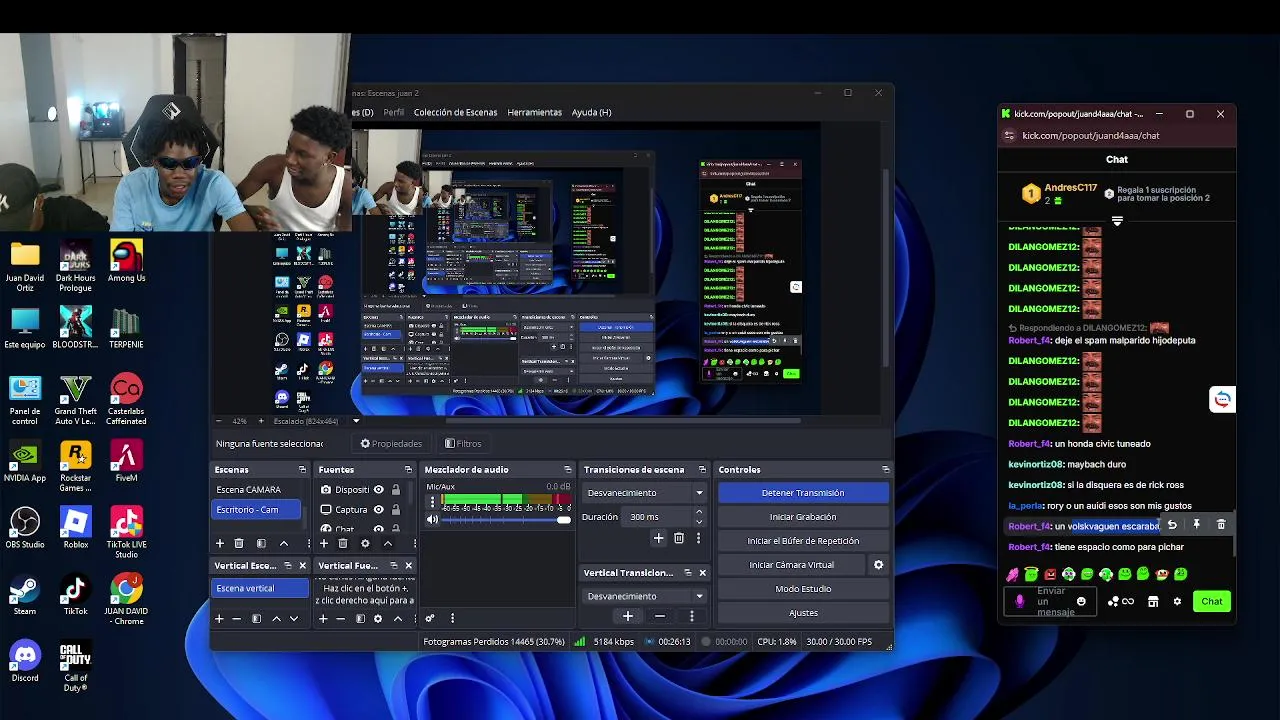
Task: Open Mic/Aux channel options dots
Action: tap(432, 502)
